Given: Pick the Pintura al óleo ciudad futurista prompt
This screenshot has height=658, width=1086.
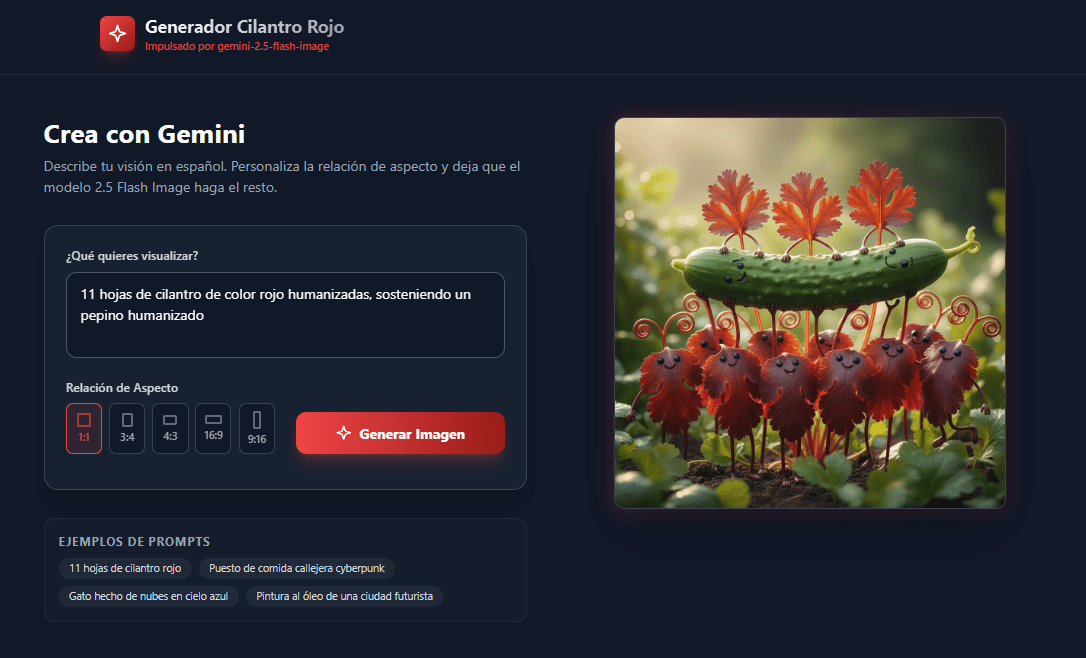Looking at the screenshot, I should coord(344,596).
